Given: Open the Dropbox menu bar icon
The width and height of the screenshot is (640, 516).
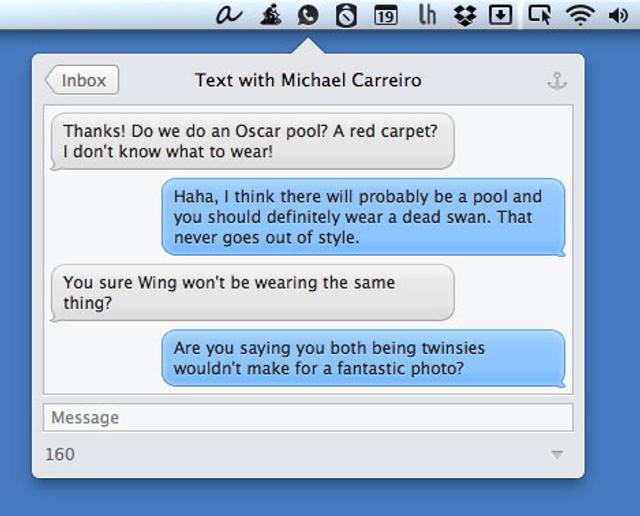Looking at the screenshot, I should pyautogui.click(x=464, y=15).
